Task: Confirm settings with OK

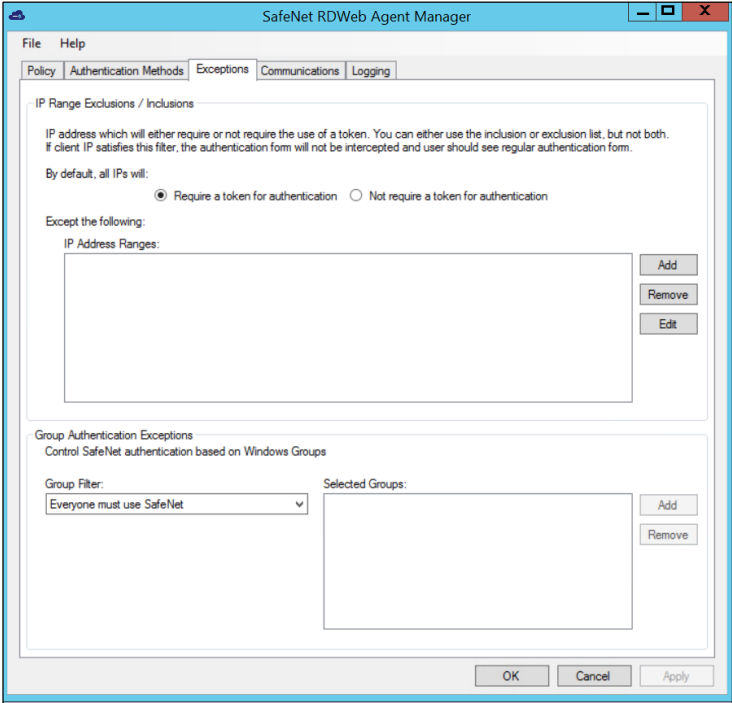Action: click(512, 676)
